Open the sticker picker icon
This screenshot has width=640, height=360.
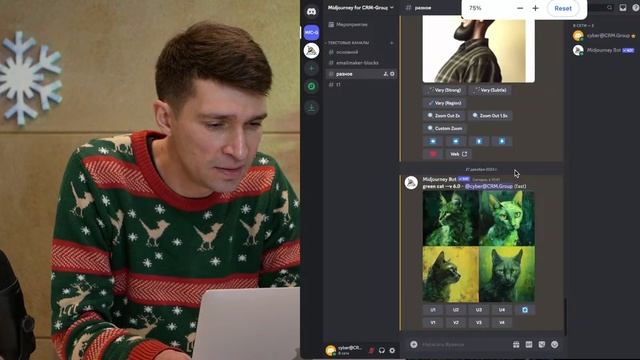pos(542,344)
